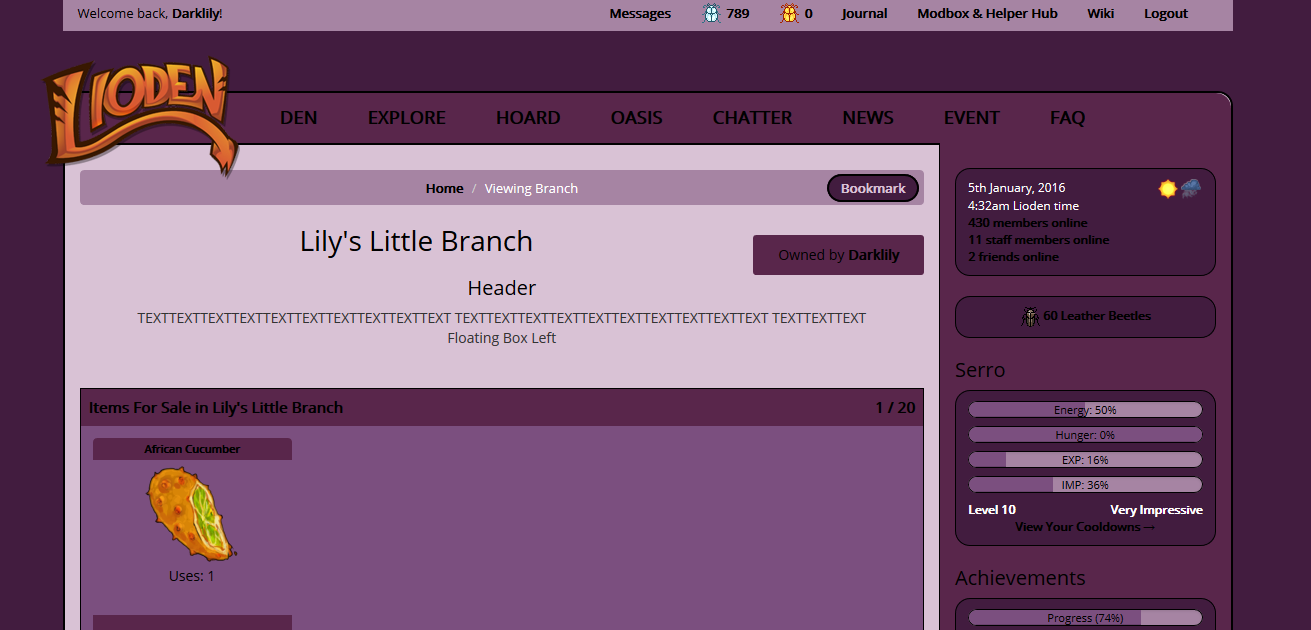Select the African Cucumber item image

pyautogui.click(x=192, y=512)
